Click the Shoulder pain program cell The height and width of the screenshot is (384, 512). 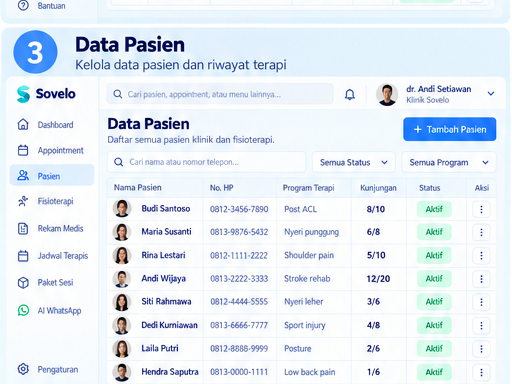click(x=309, y=256)
